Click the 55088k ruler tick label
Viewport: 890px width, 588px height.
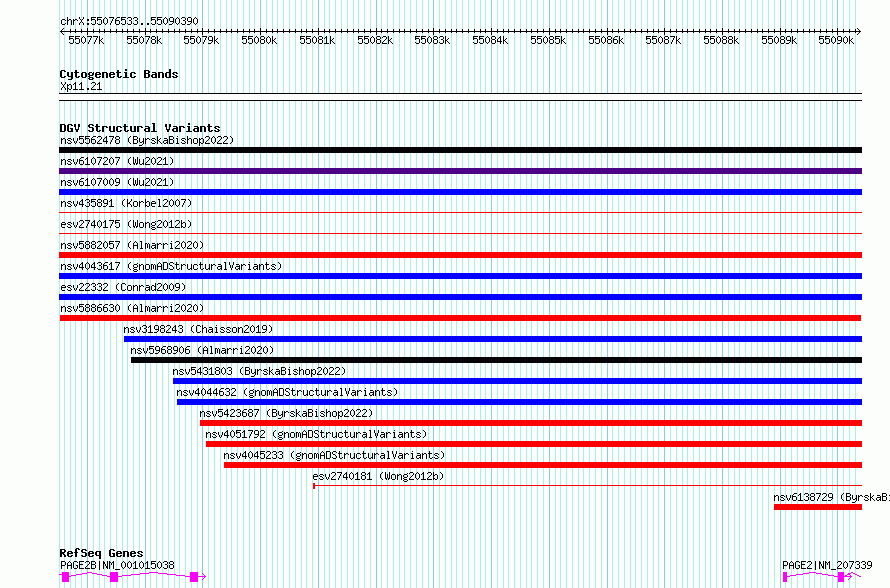click(x=721, y=40)
